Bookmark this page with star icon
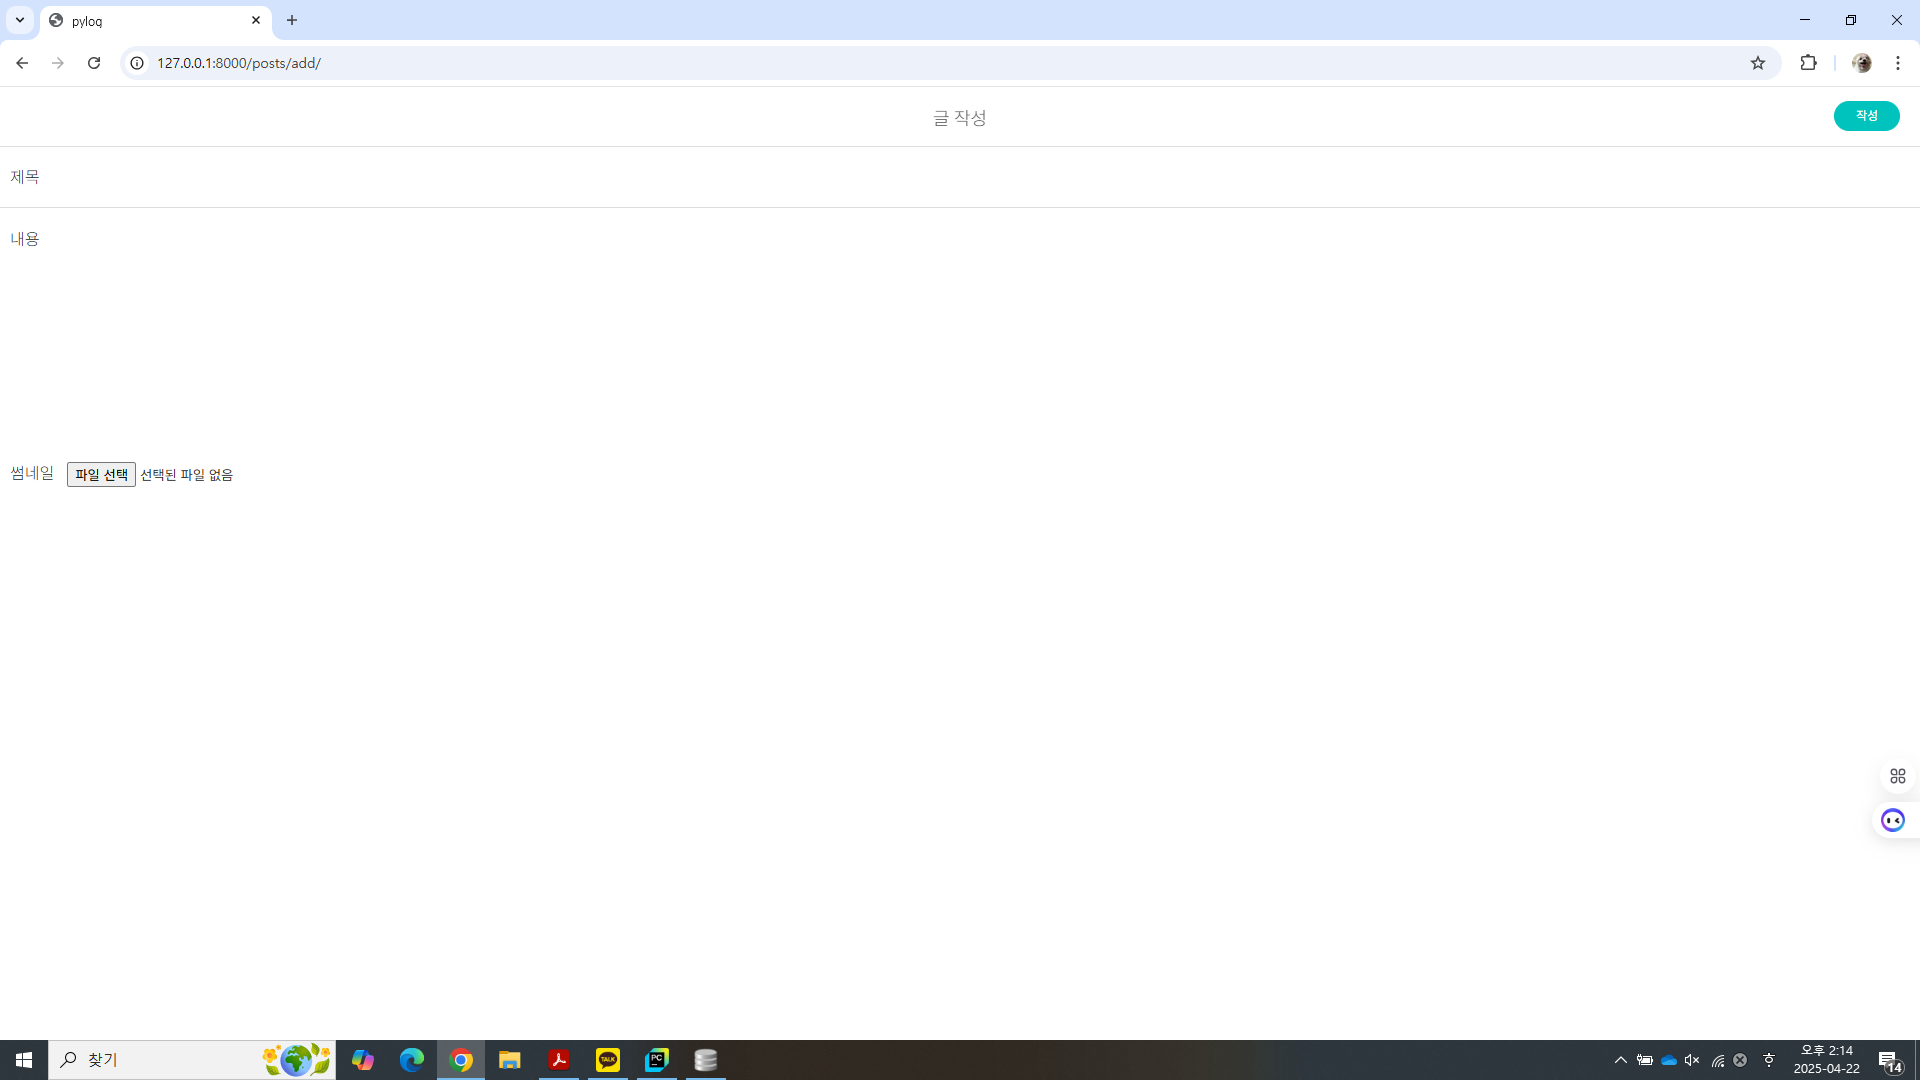 (1758, 63)
